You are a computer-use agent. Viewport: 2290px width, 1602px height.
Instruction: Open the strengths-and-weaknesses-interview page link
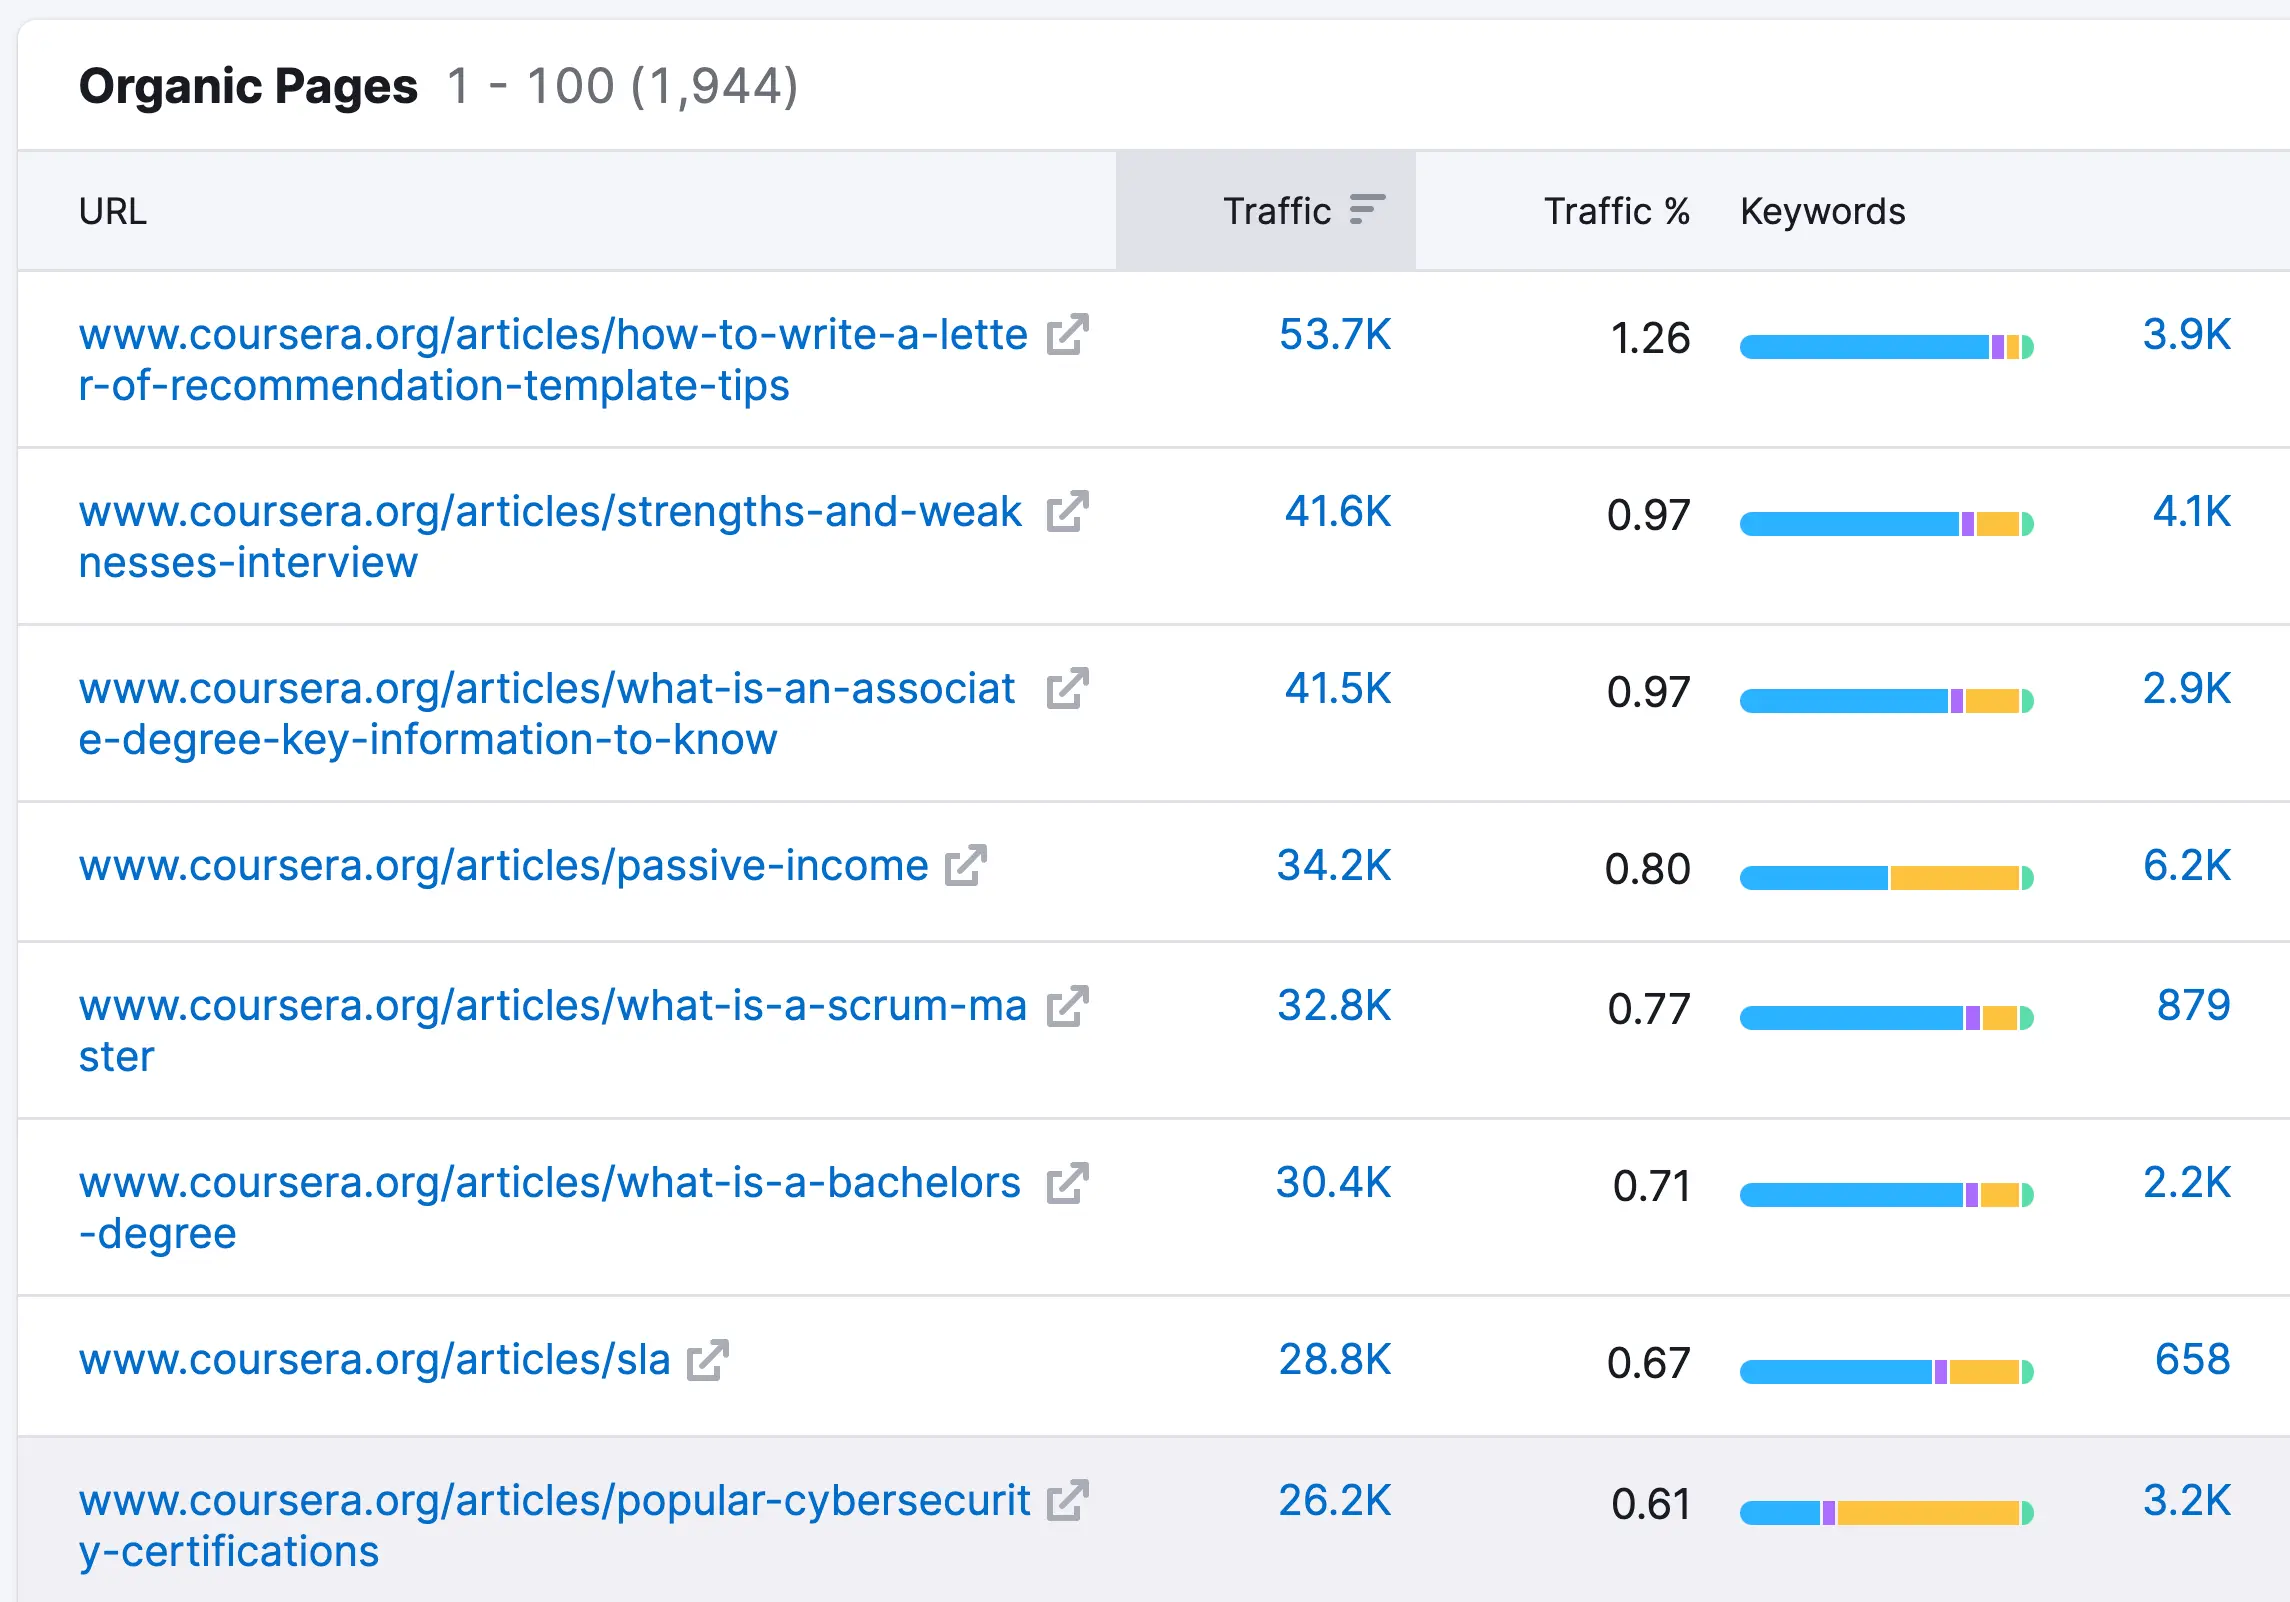click(550, 537)
